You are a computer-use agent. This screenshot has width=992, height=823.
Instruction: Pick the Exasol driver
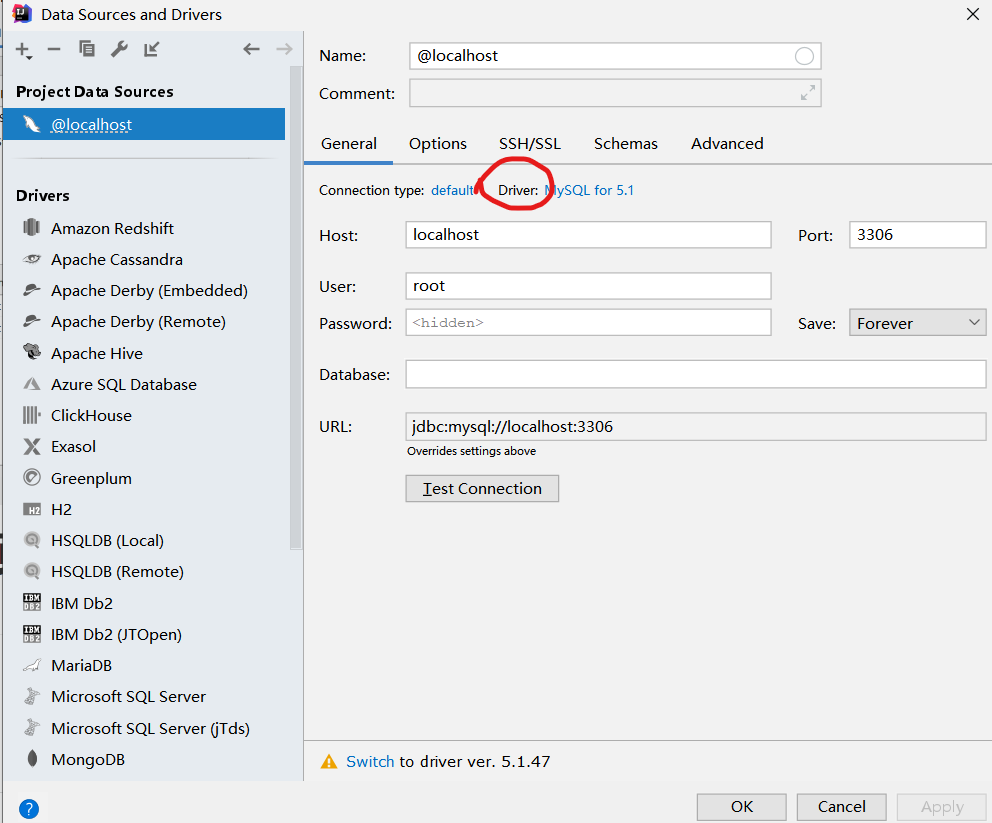73,446
